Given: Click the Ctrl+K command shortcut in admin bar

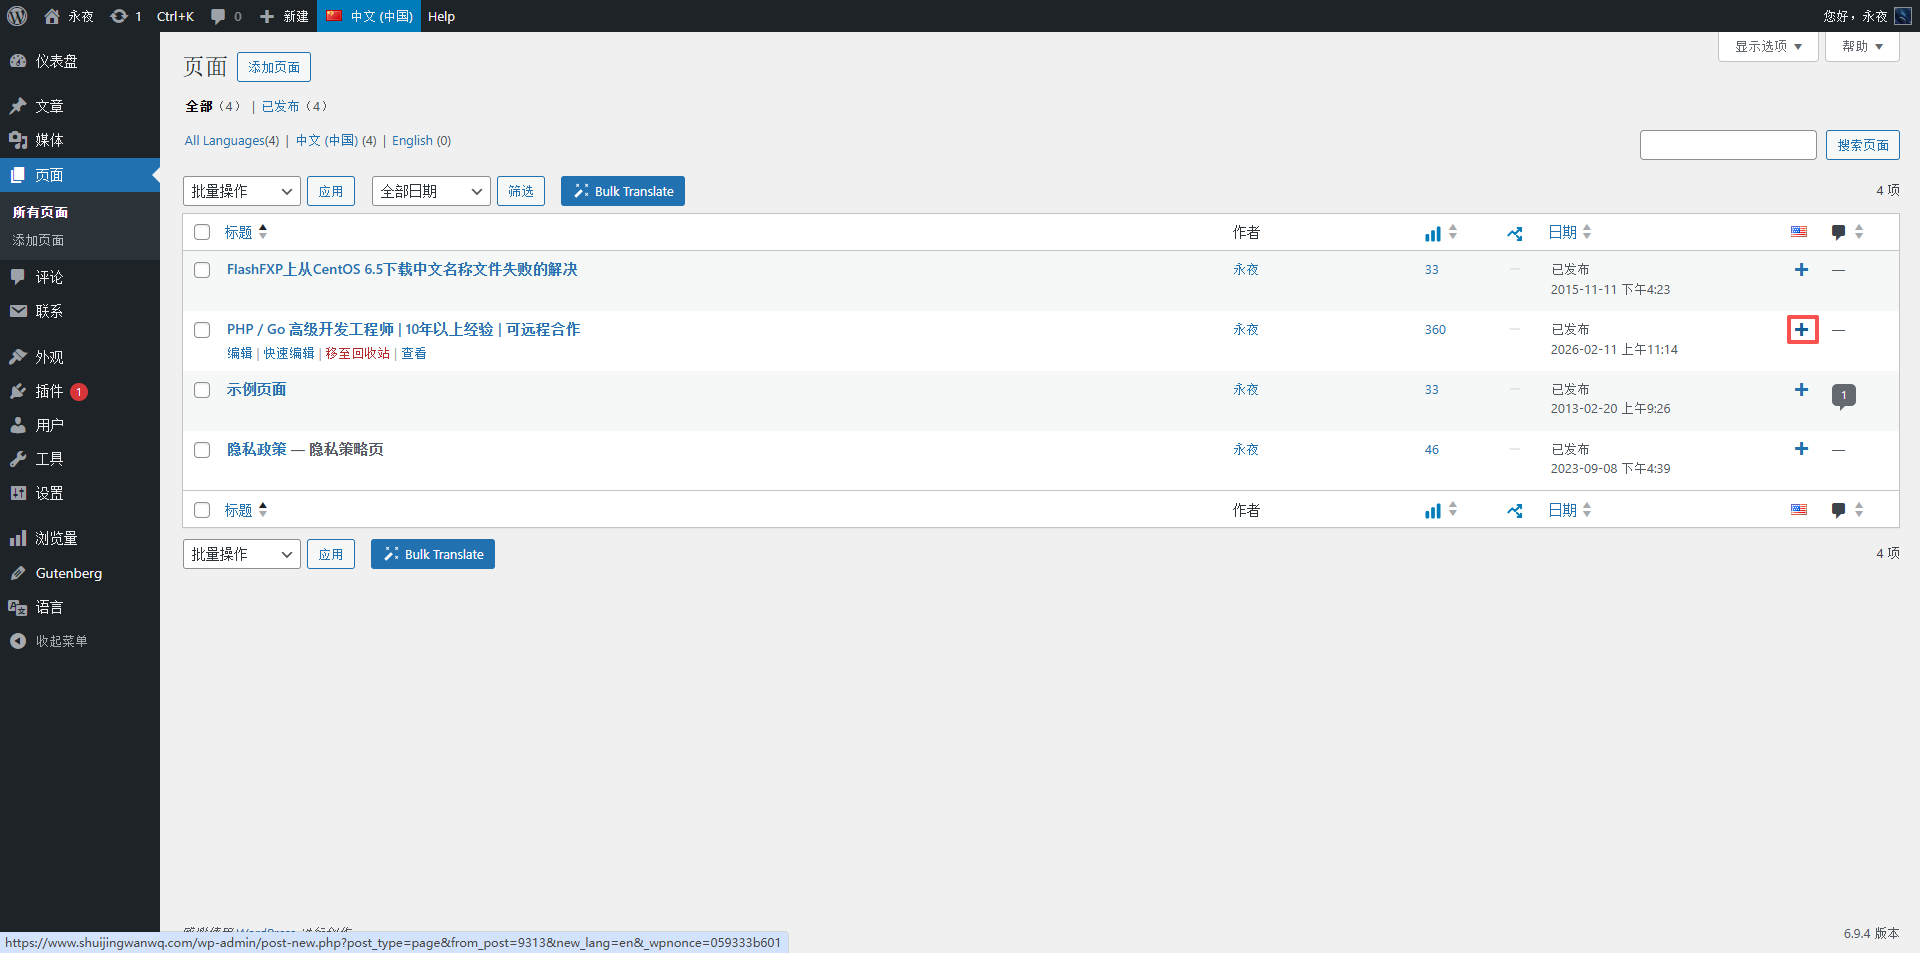Looking at the screenshot, I should [x=175, y=16].
